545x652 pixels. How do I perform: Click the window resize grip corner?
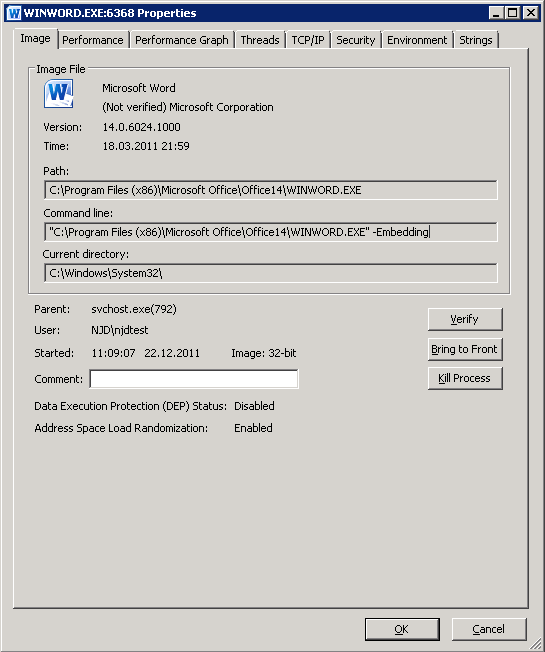pos(538,645)
